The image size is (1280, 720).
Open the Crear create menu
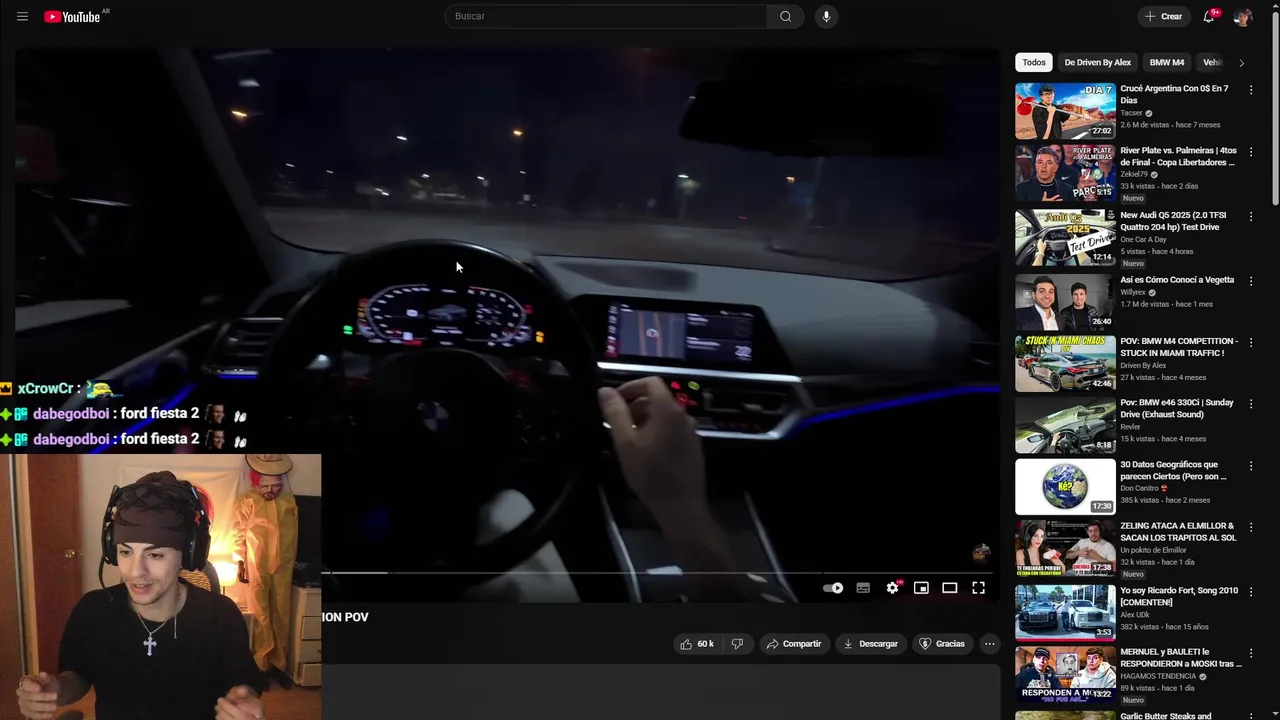pyautogui.click(x=1163, y=16)
